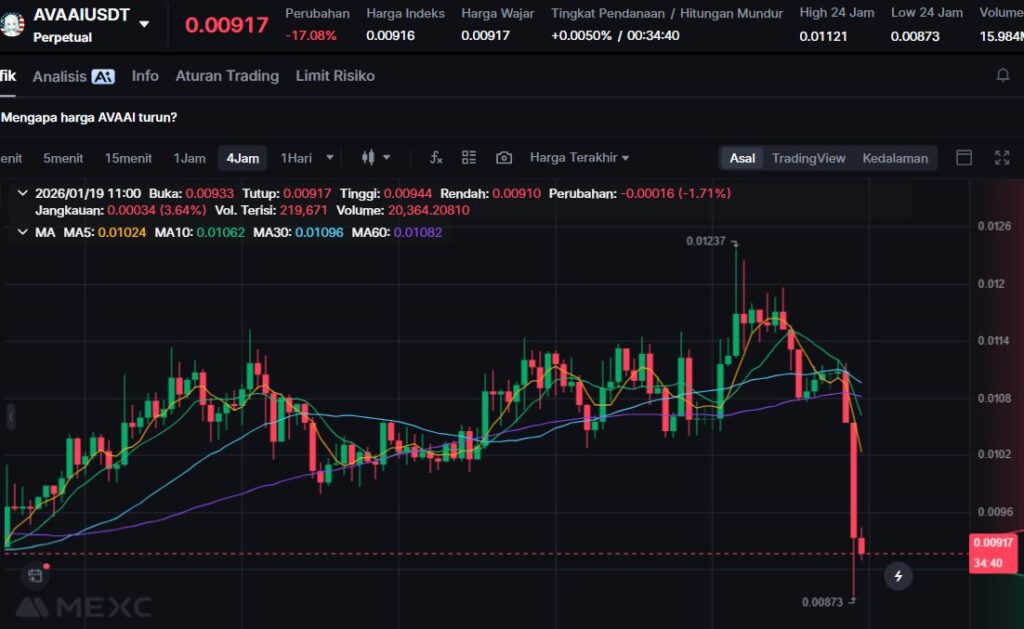The image size is (1024, 629).
Task: Click the lightning quick-trade button
Action: click(x=898, y=576)
